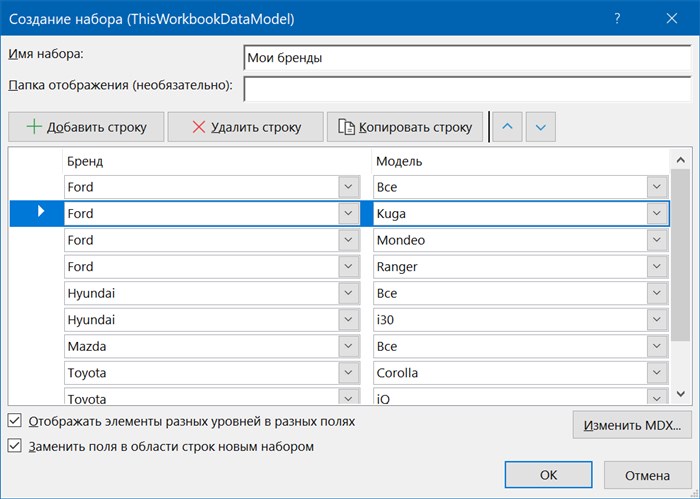Click the Corolla model cell text
700x499 pixels.
tap(397, 373)
